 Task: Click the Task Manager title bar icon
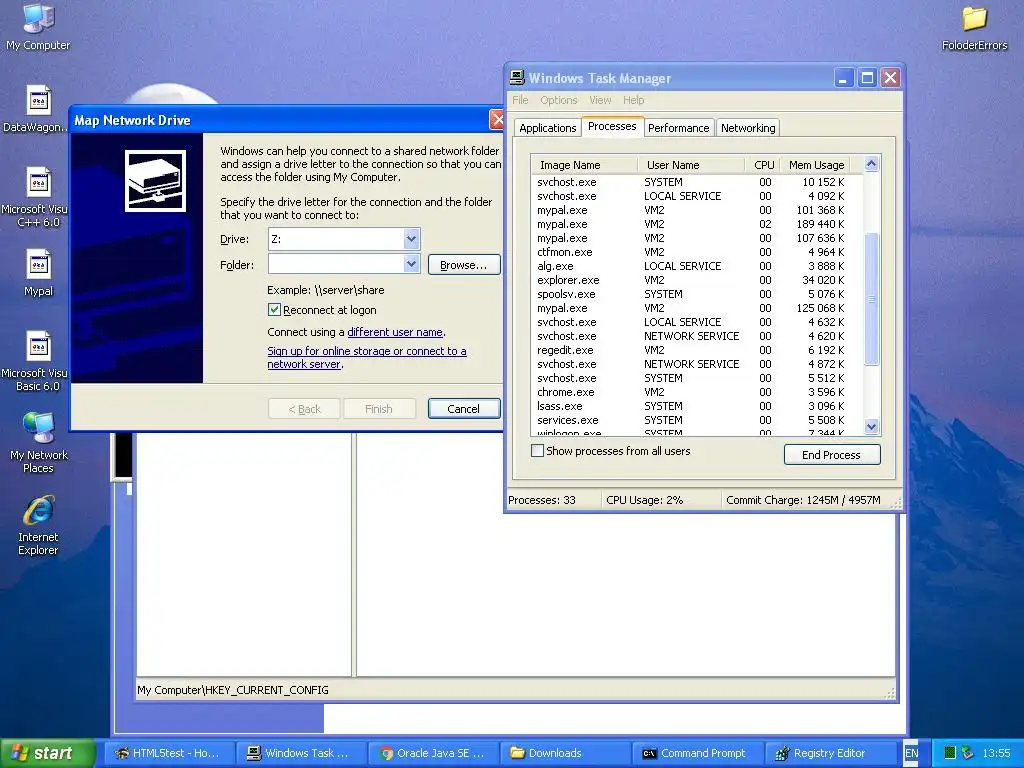pyautogui.click(x=517, y=78)
